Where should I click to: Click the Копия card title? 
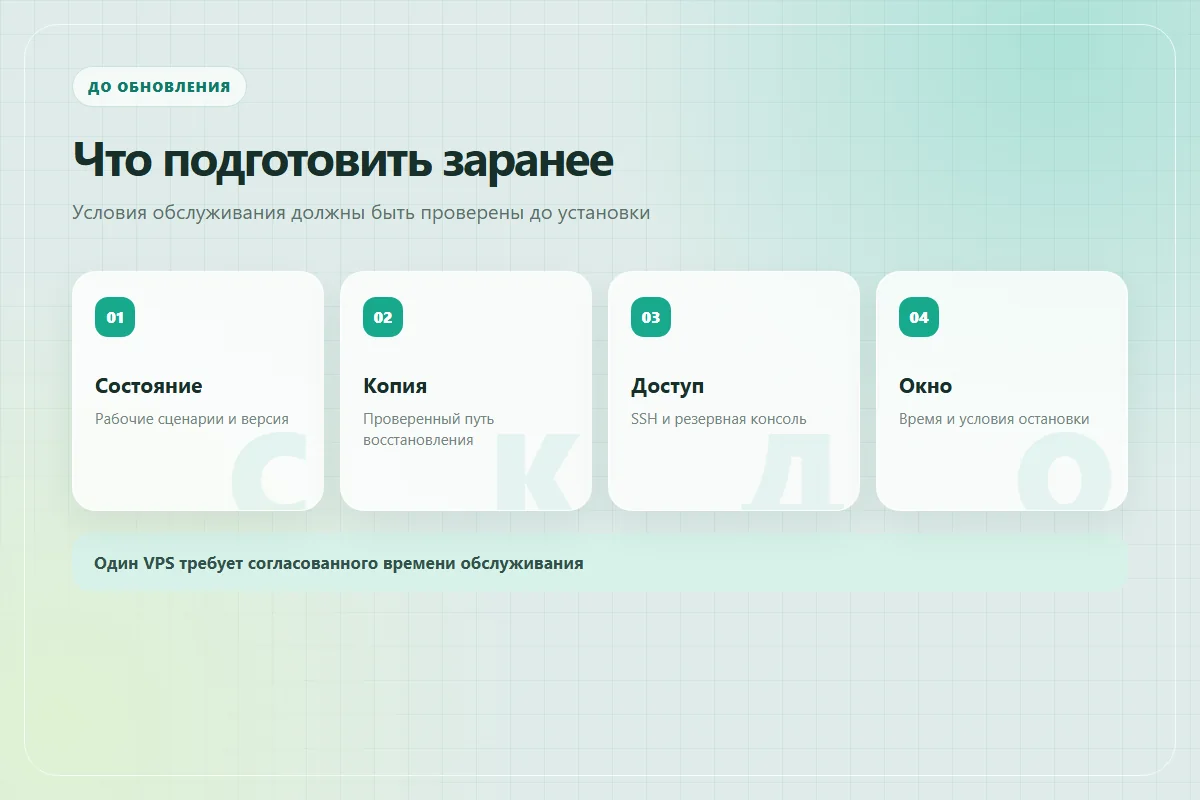(x=395, y=386)
